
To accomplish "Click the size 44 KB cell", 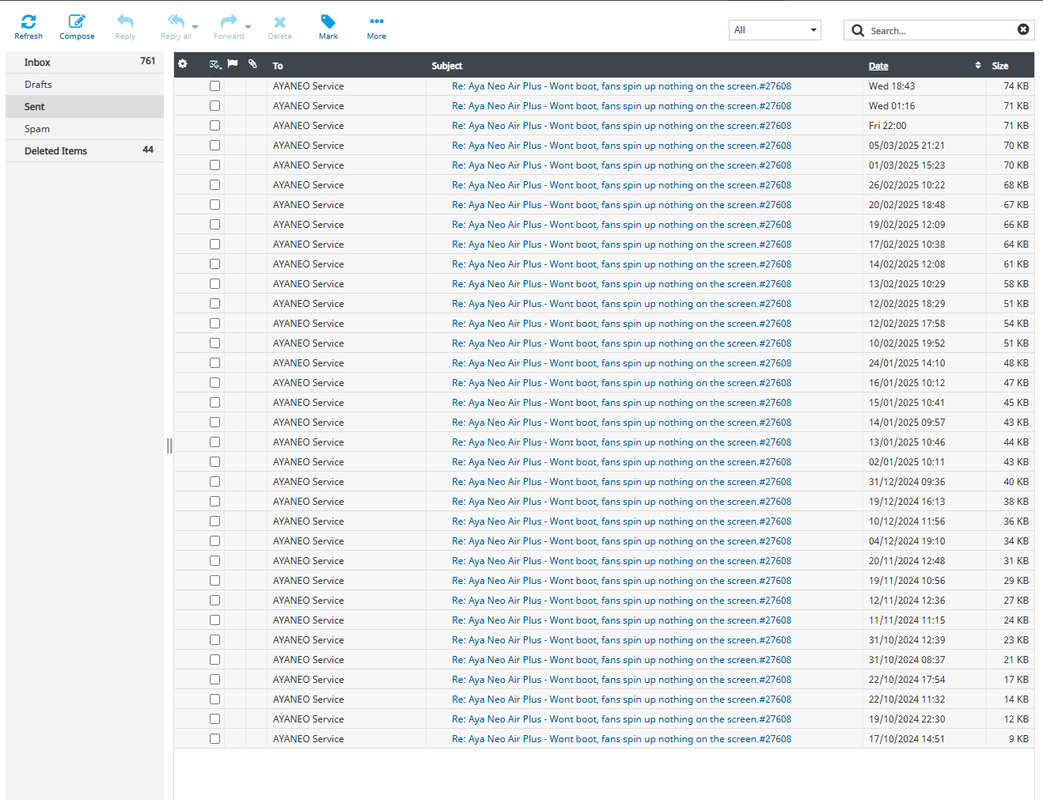I will point(1016,442).
